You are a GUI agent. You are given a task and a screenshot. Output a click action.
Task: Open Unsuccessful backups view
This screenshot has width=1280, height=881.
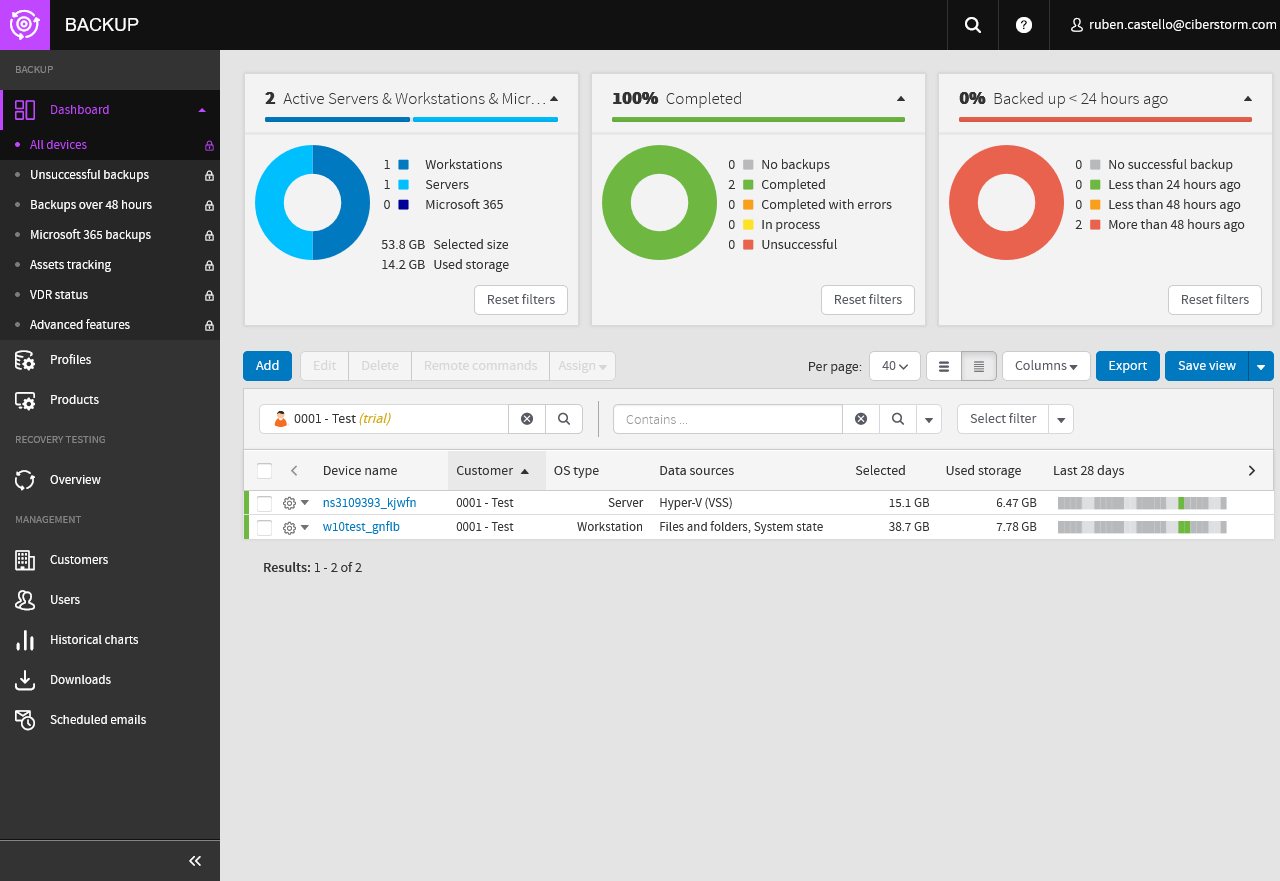pyautogui.click(x=89, y=175)
